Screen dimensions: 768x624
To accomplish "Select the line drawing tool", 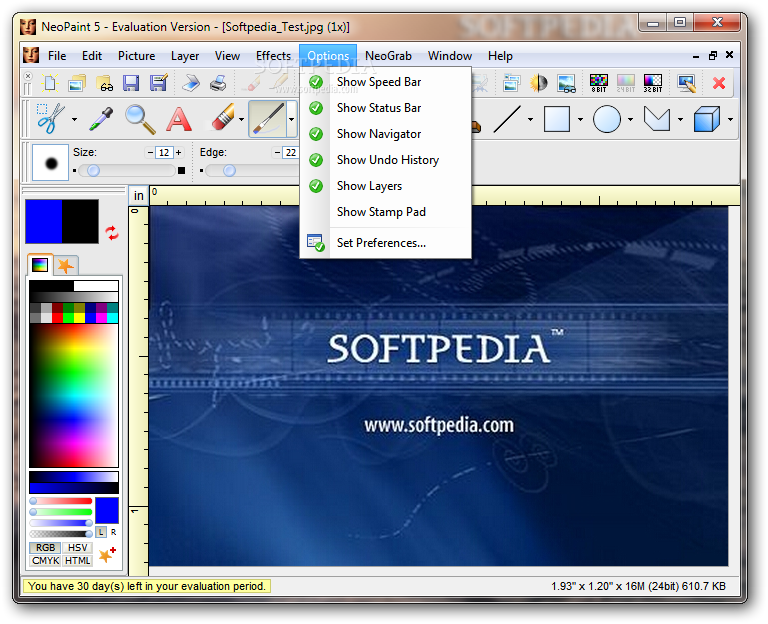I will click(507, 119).
